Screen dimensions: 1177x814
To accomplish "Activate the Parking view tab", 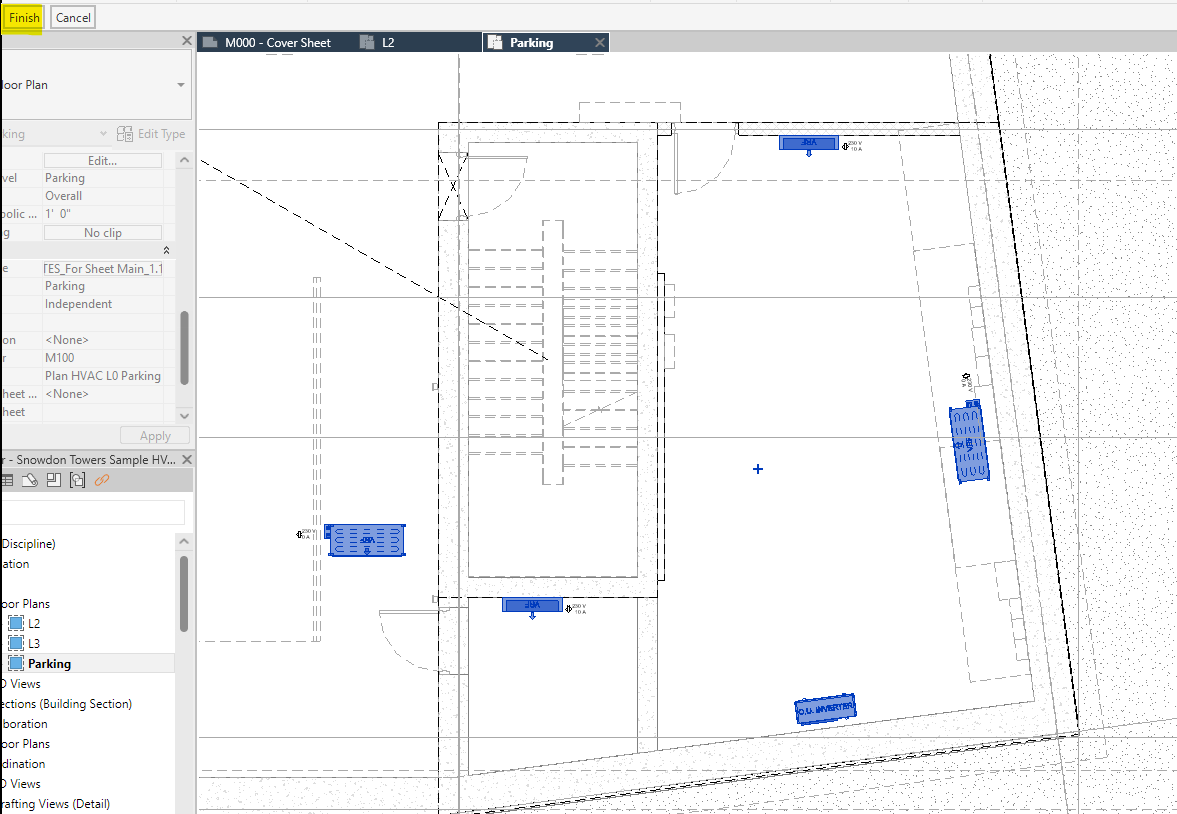I will (531, 43).
